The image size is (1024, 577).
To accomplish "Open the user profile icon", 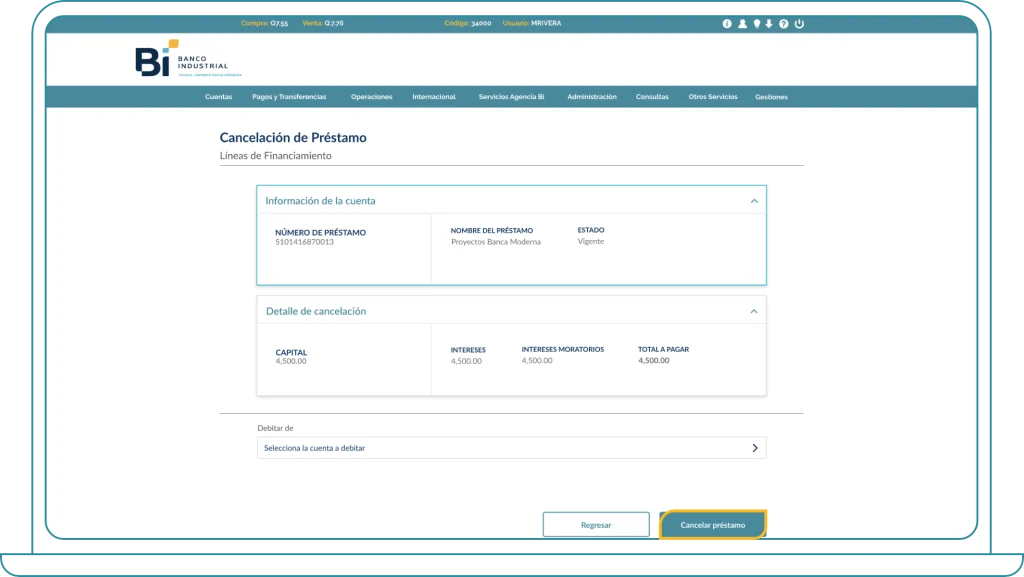I will pyautogui.click(x=742, y=24).
